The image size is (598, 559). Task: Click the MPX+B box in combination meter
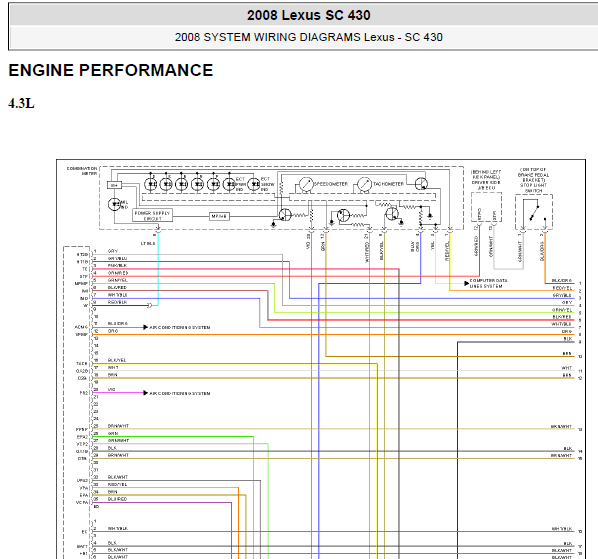219,216
